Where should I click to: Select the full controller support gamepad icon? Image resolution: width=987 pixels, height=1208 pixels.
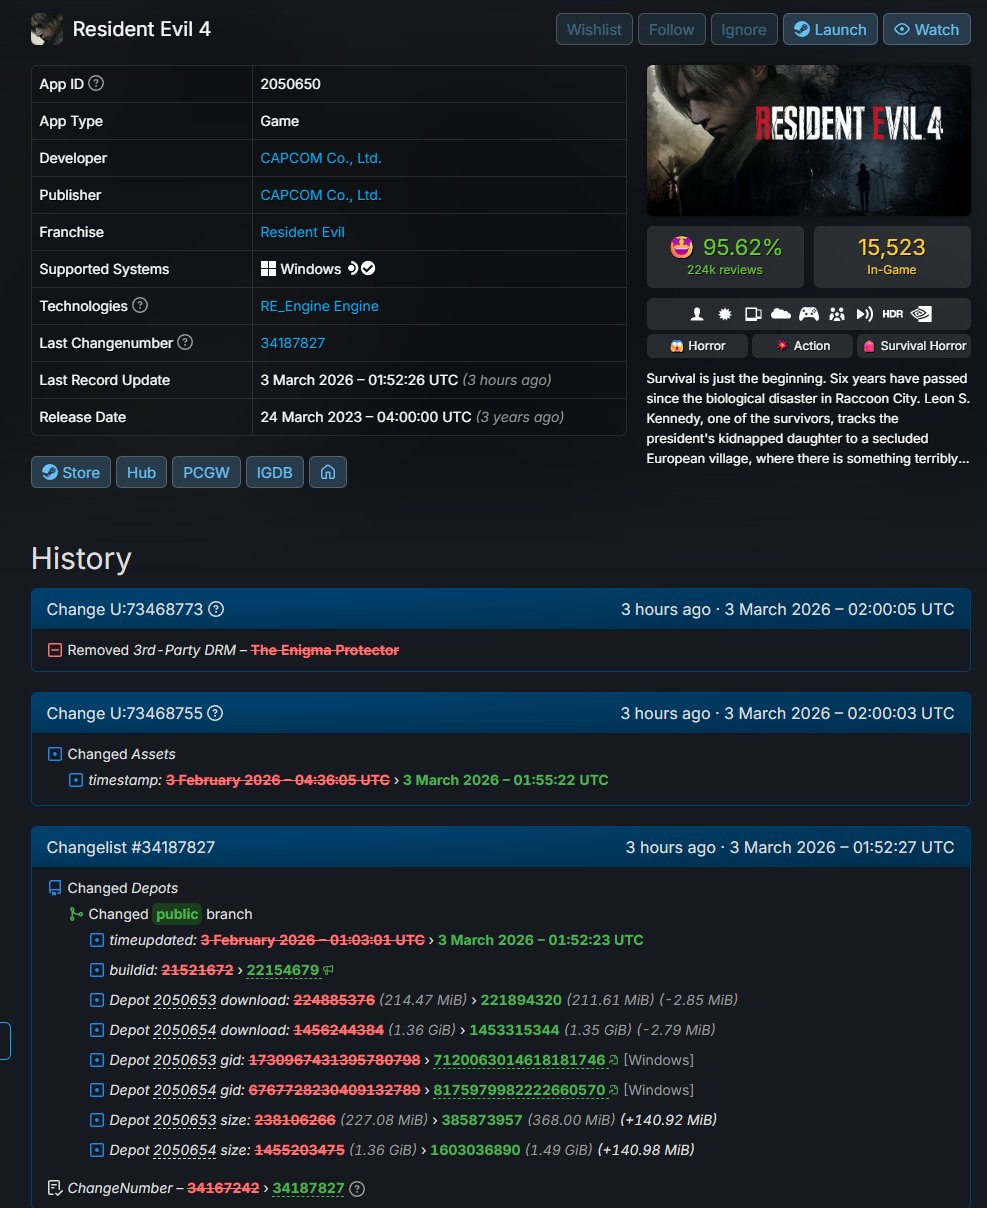[x=808, y=313]
